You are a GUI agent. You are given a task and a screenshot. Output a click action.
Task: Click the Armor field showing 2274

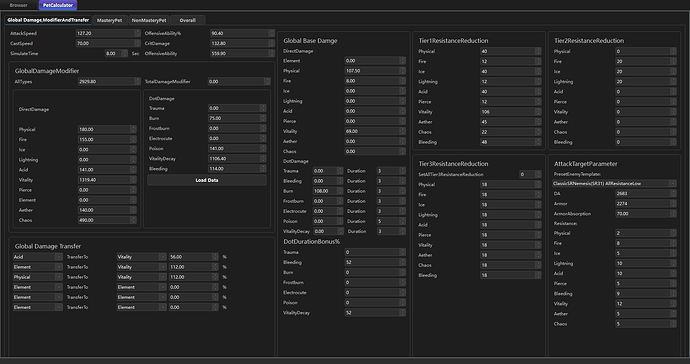pyautogui.click(x=646, y=204)
